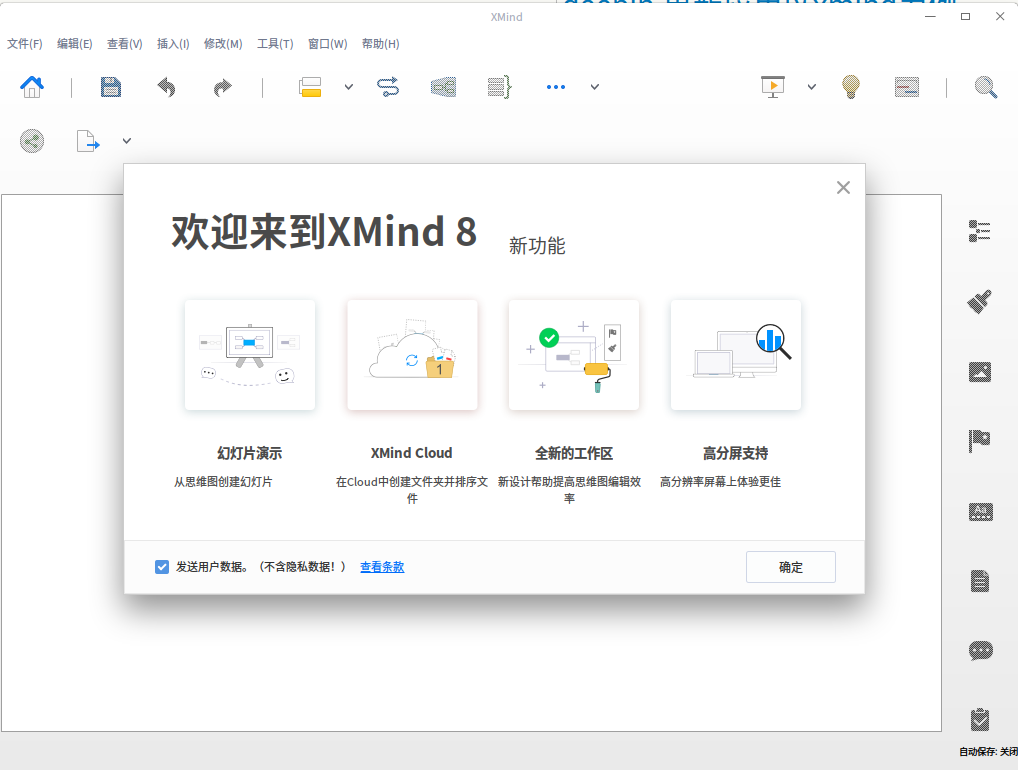Click the 自动保存 status bar text
The height and width of the screenshot is (770, 1018).
tap(988, 752)
